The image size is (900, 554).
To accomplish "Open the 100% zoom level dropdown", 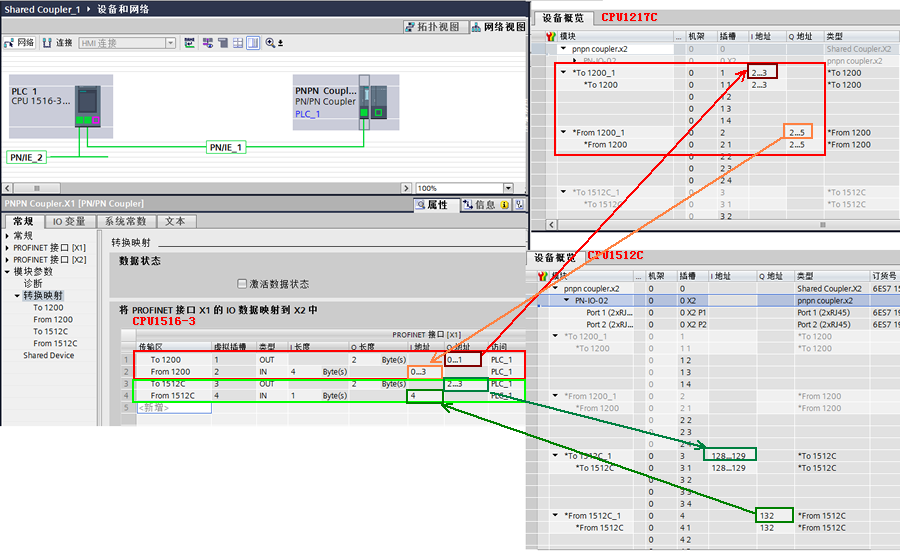I will (508, 188).
